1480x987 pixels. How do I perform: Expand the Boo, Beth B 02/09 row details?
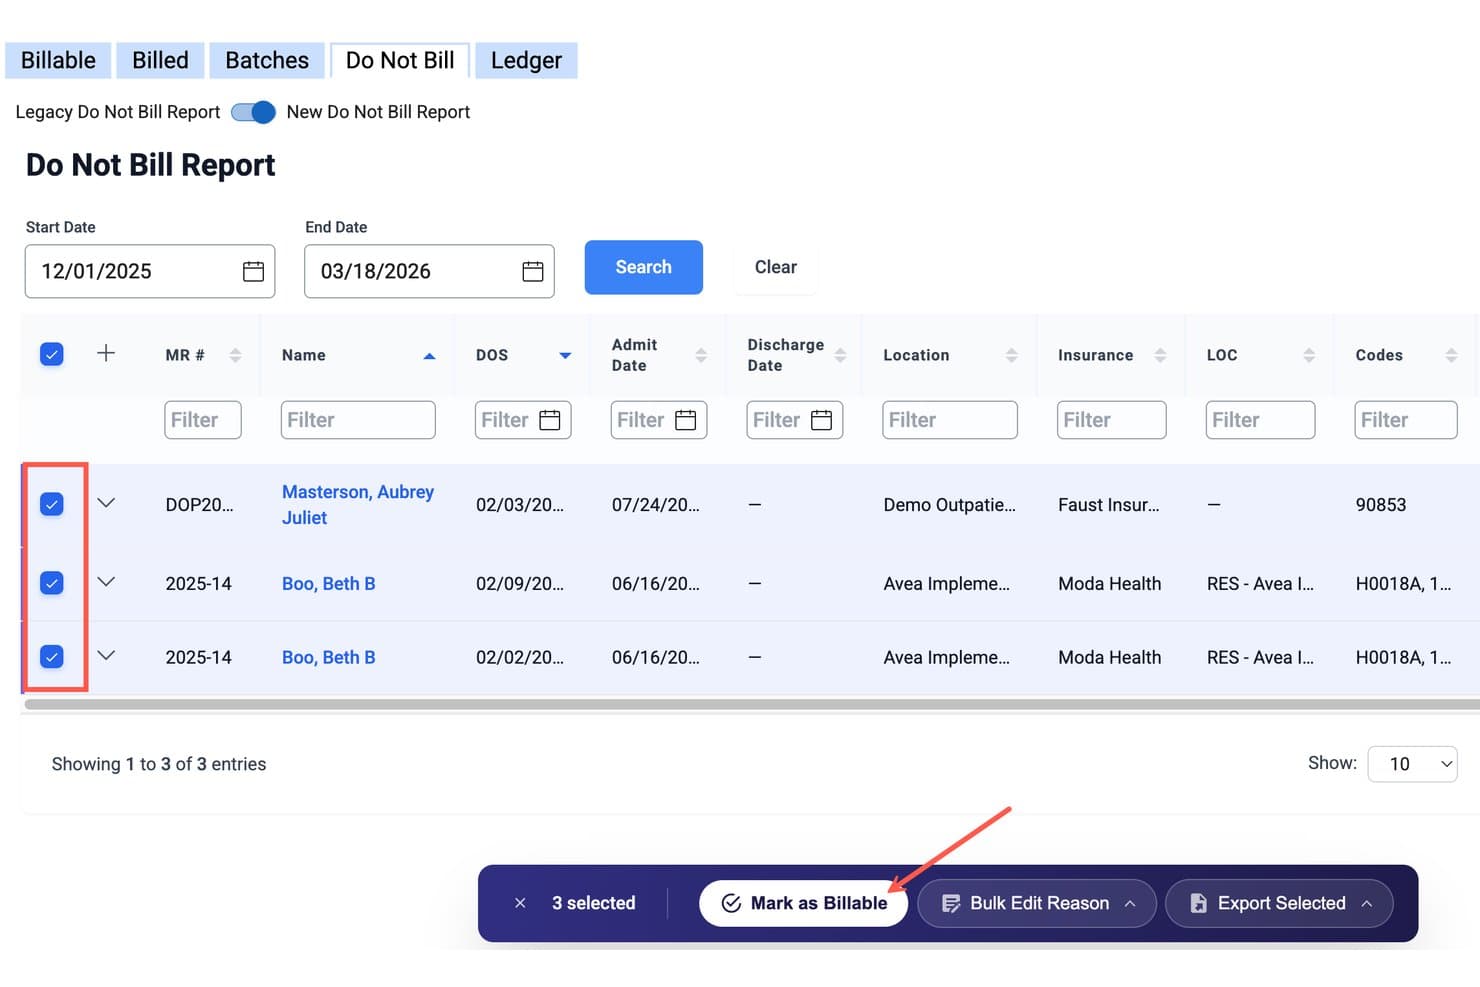tap(106, 582)
